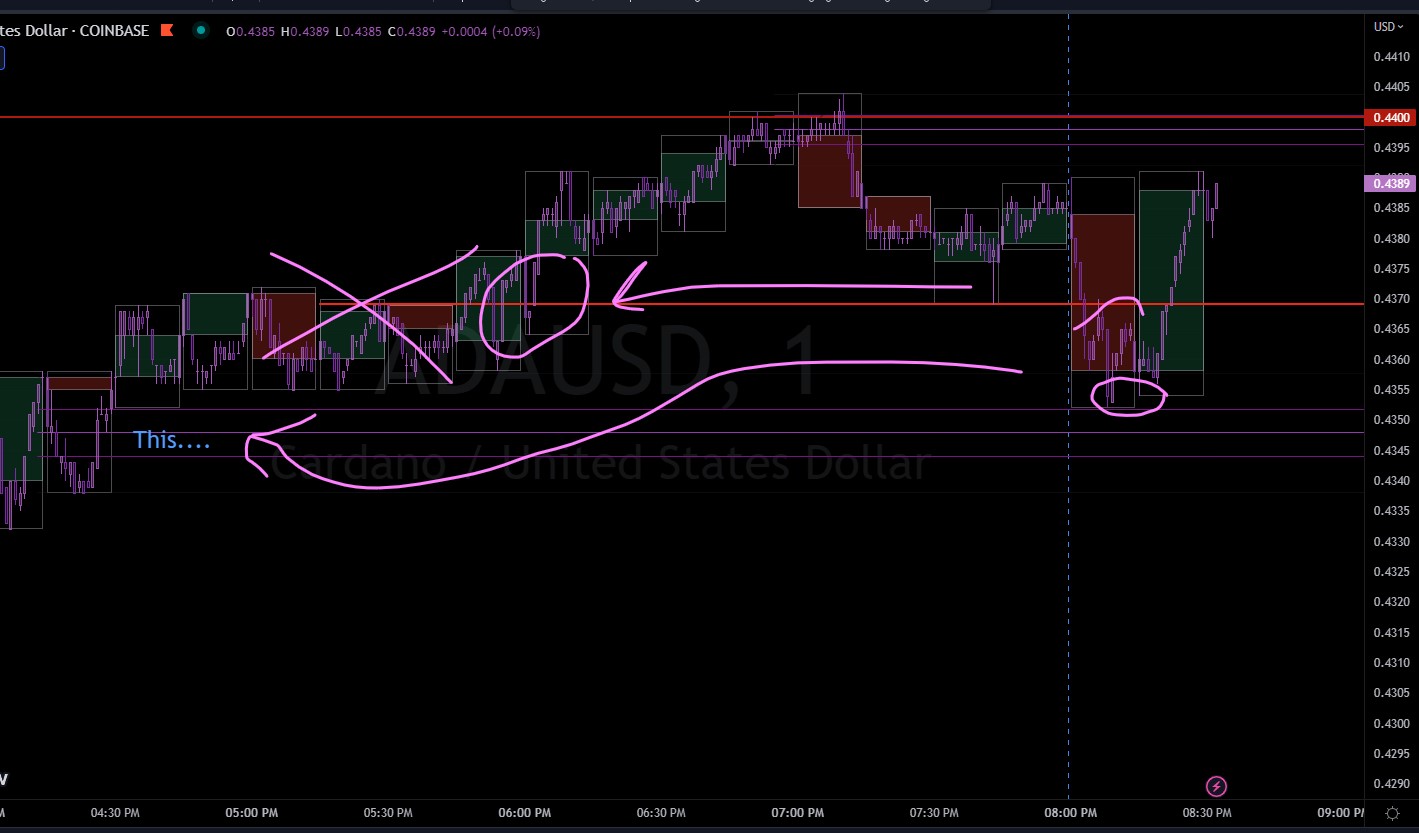Image resolution: width=1419 pixels, height=833 pixels.
Task: Click the 0.4345 price scale label
Action: click(1391, 451)
